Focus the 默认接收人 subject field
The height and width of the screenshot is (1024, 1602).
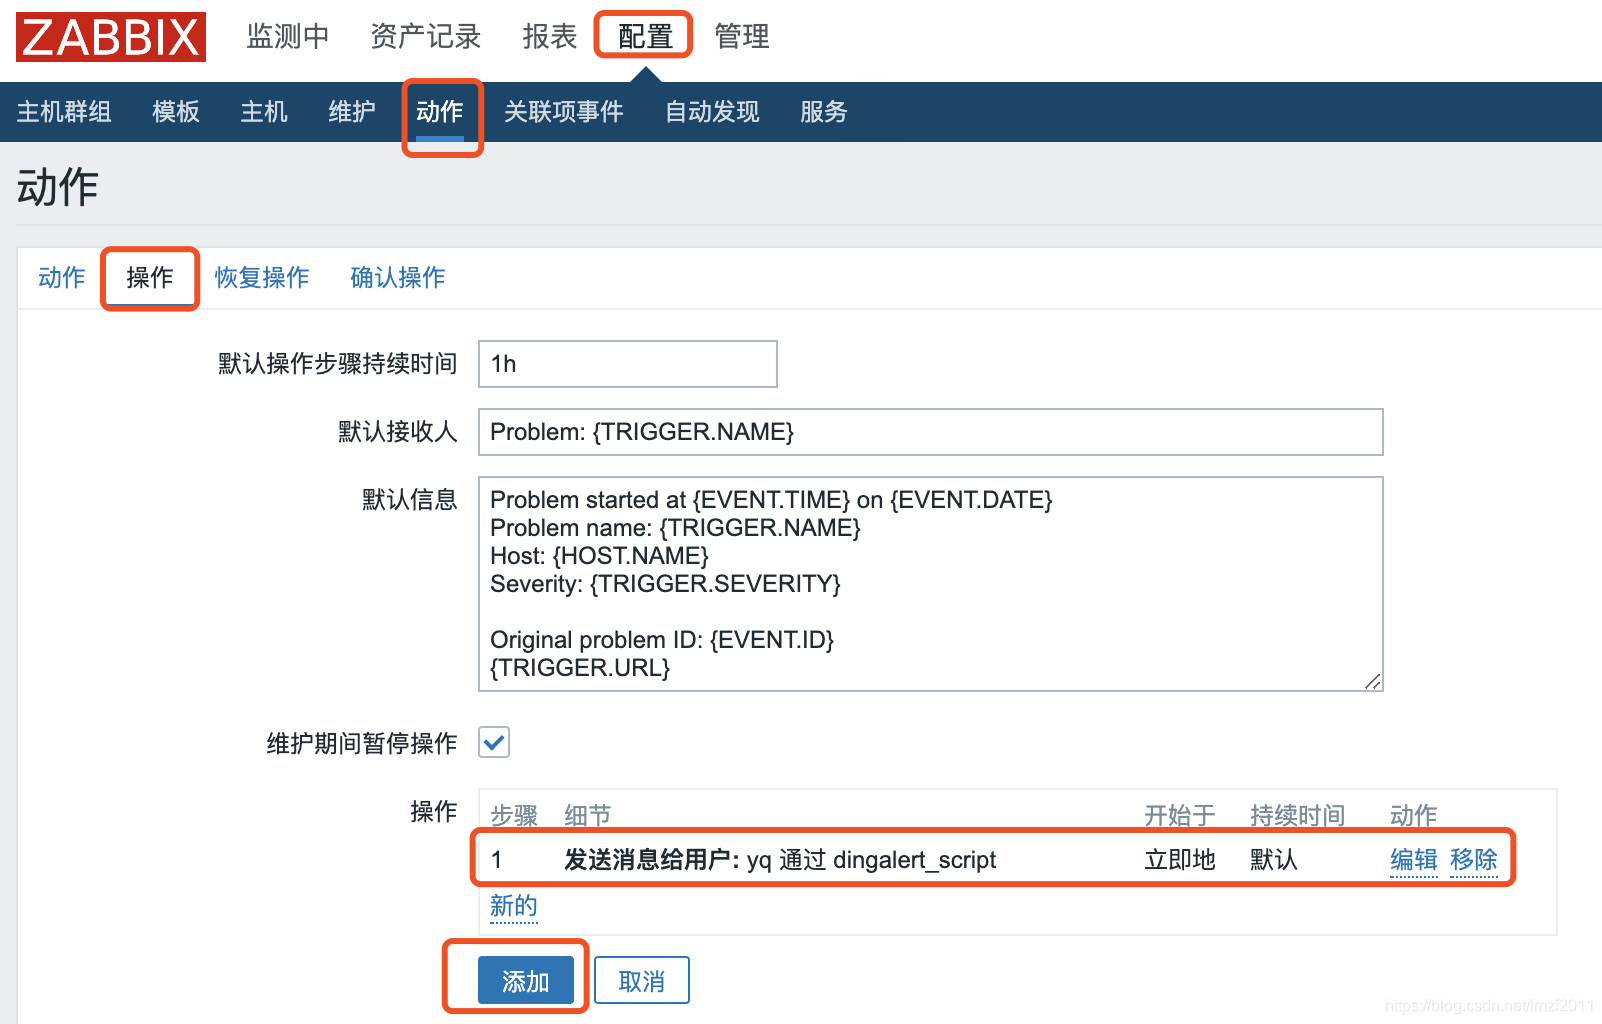tap(931, 432)
